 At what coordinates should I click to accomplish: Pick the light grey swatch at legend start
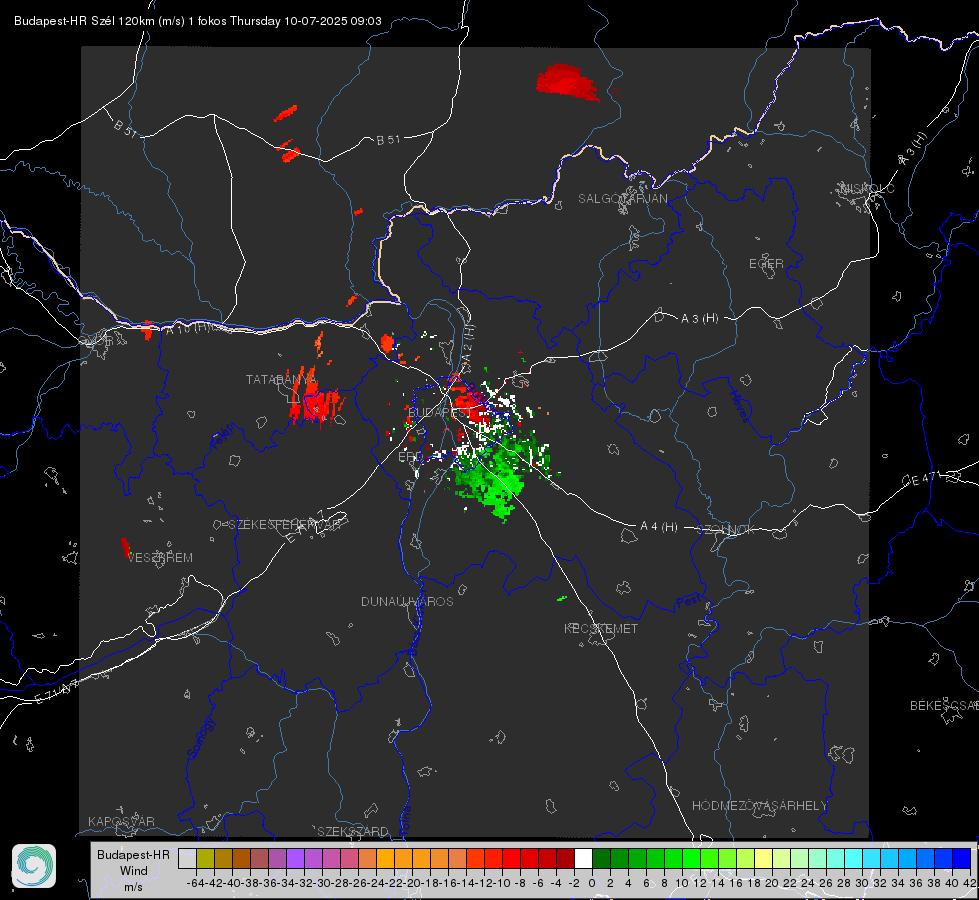tap(187, 858)
